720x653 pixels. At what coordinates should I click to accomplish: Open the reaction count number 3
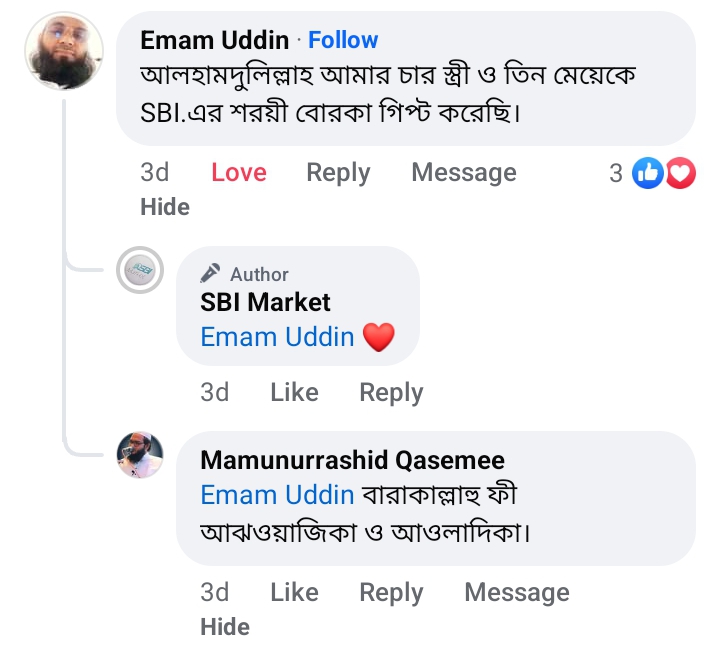click(x=616, y=173)
